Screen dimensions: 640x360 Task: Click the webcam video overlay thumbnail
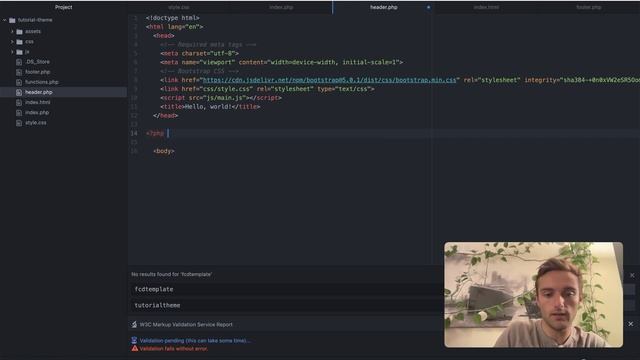click(533, 295)
